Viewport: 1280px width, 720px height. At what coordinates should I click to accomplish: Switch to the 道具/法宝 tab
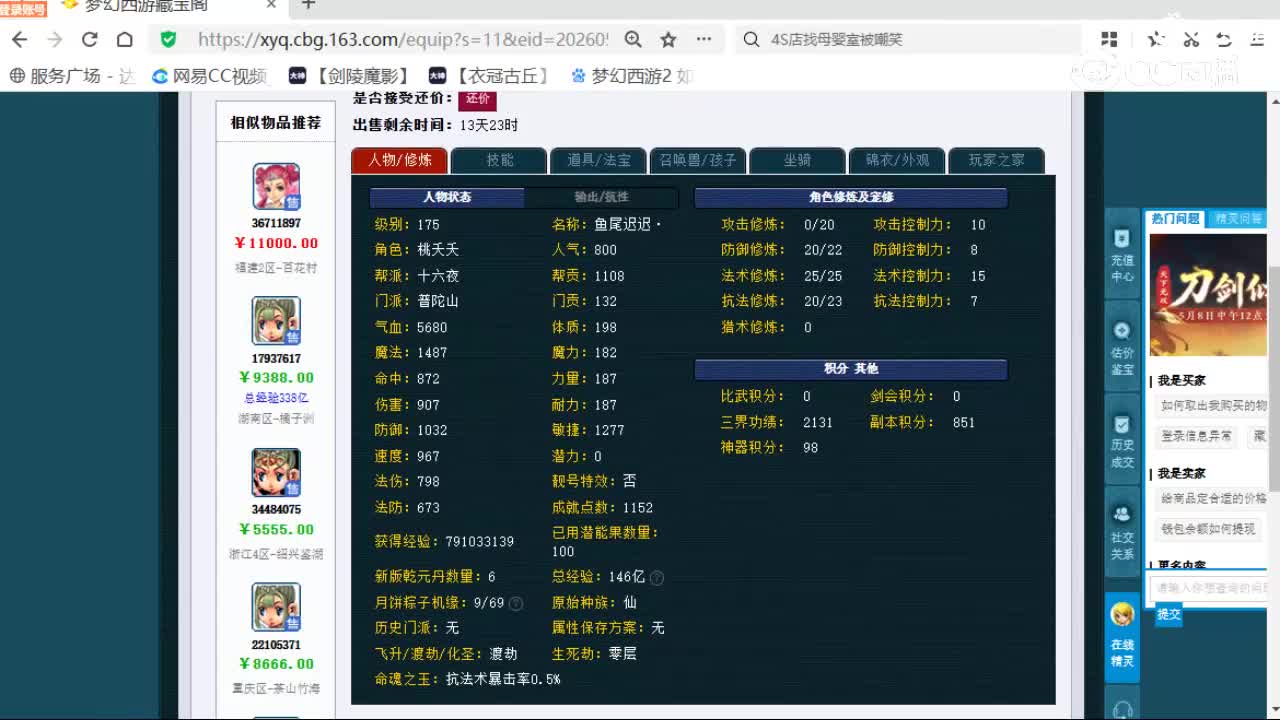[x=598, y=160]
